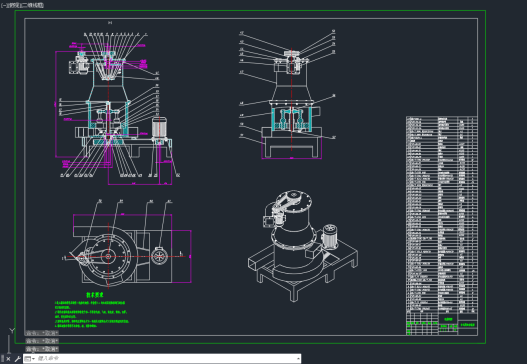Open command line customize wrench menu
The width and height of the screenshot is (527, 364).
[x=17, y=359]
